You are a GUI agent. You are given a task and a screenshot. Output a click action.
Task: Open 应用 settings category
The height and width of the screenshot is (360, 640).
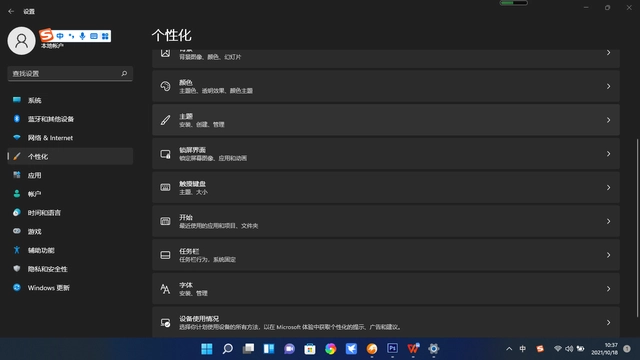70,175
